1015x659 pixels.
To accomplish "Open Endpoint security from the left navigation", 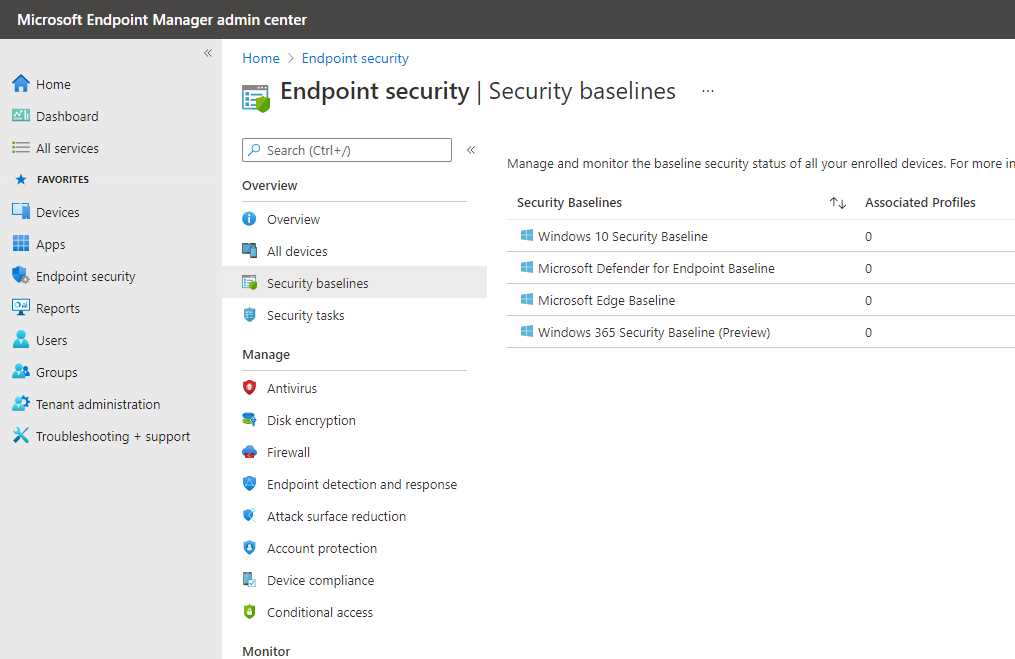I will [x=84, y=276].
